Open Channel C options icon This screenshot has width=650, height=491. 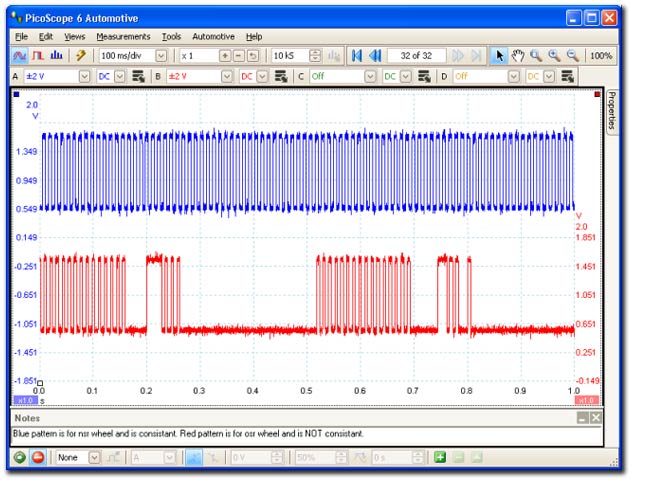point(424,77)
